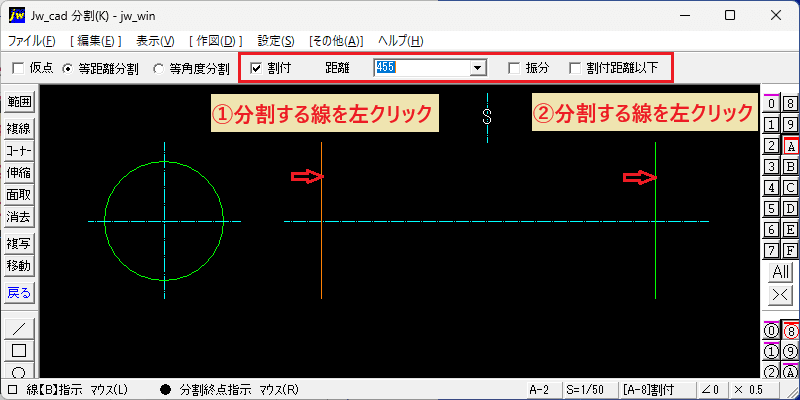Click the 距離 input field showing 455

coord(421,67)
